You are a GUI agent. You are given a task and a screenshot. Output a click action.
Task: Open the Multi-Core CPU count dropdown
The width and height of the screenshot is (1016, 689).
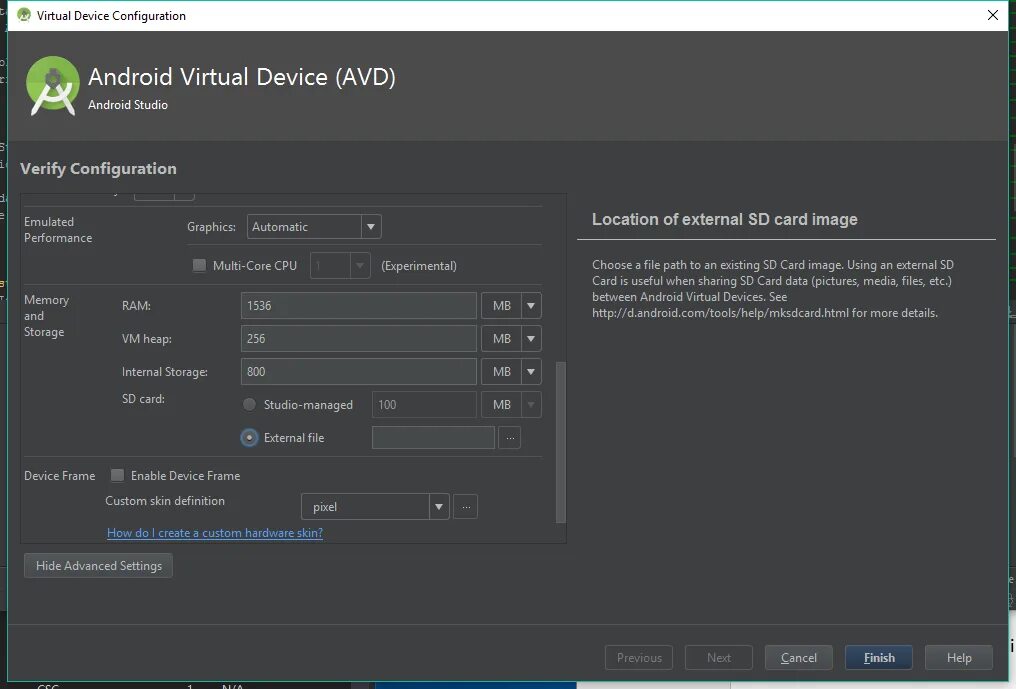coord(340,266)
